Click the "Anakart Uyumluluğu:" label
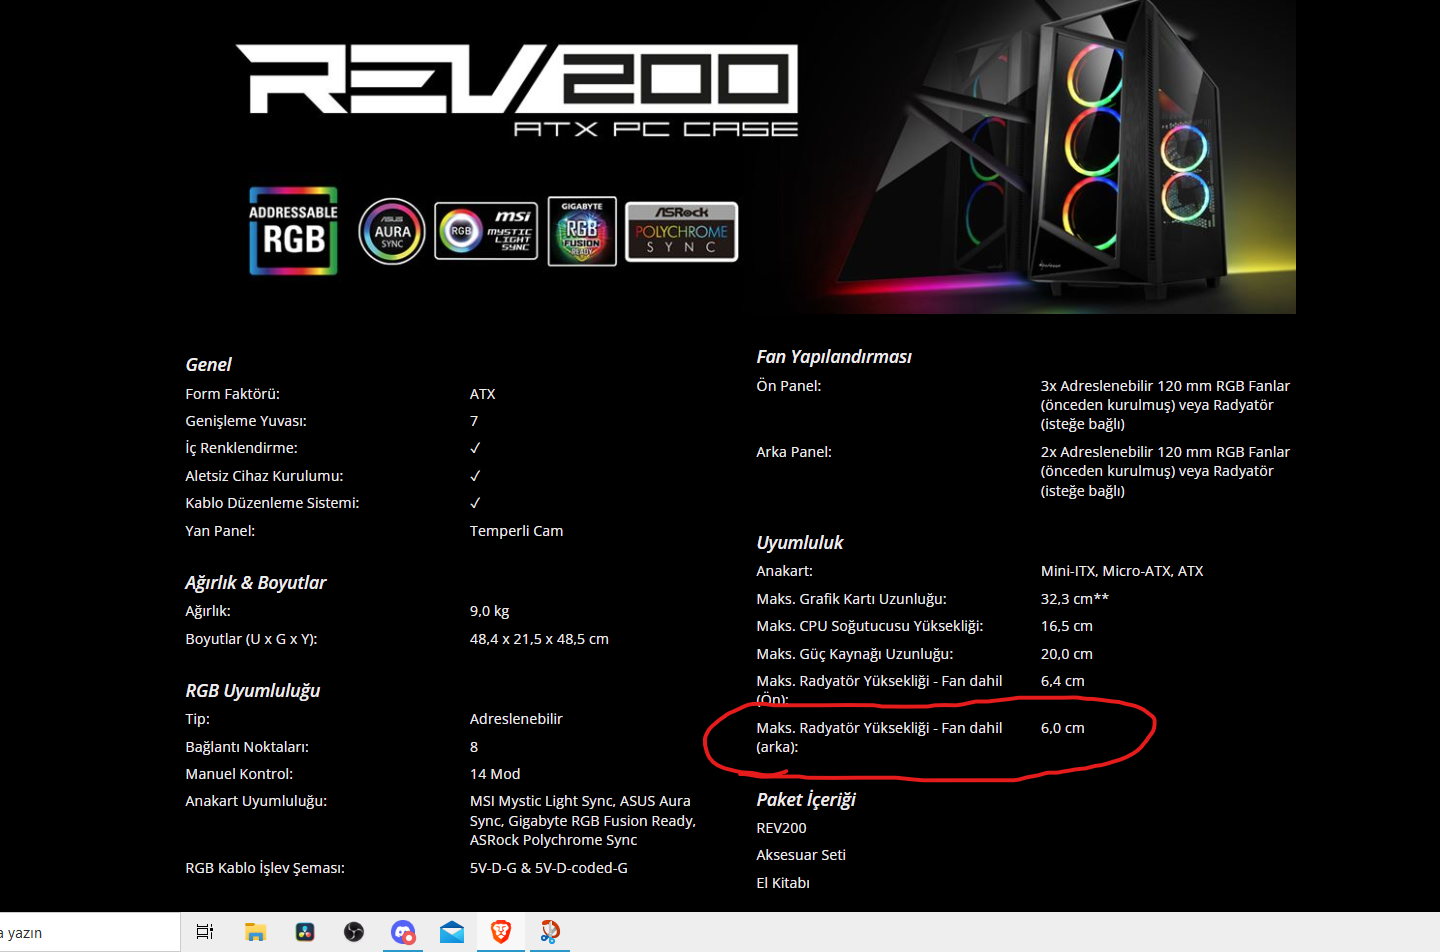The width and height of the screenshot is (1440, 952). (256, 801)
